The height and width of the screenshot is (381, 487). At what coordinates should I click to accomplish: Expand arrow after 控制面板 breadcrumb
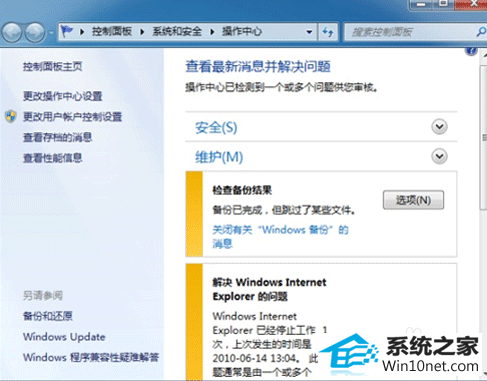[x=142, y=32]
